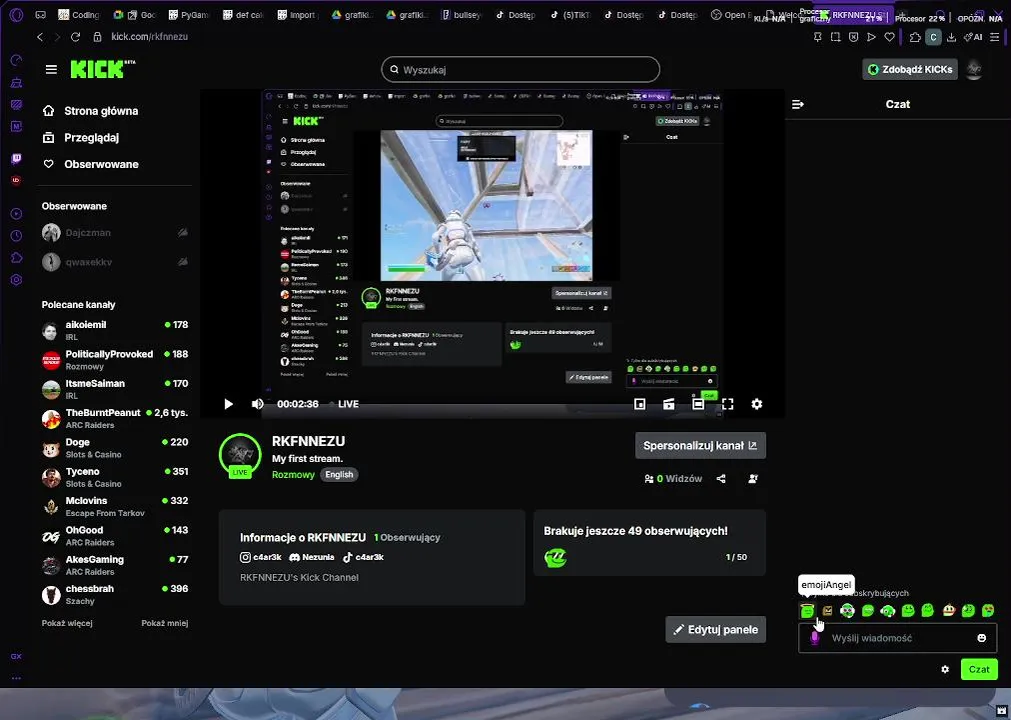Activate picture-in-picture in the player
The image size is (1011, 720).
click(x=640, y=404)
